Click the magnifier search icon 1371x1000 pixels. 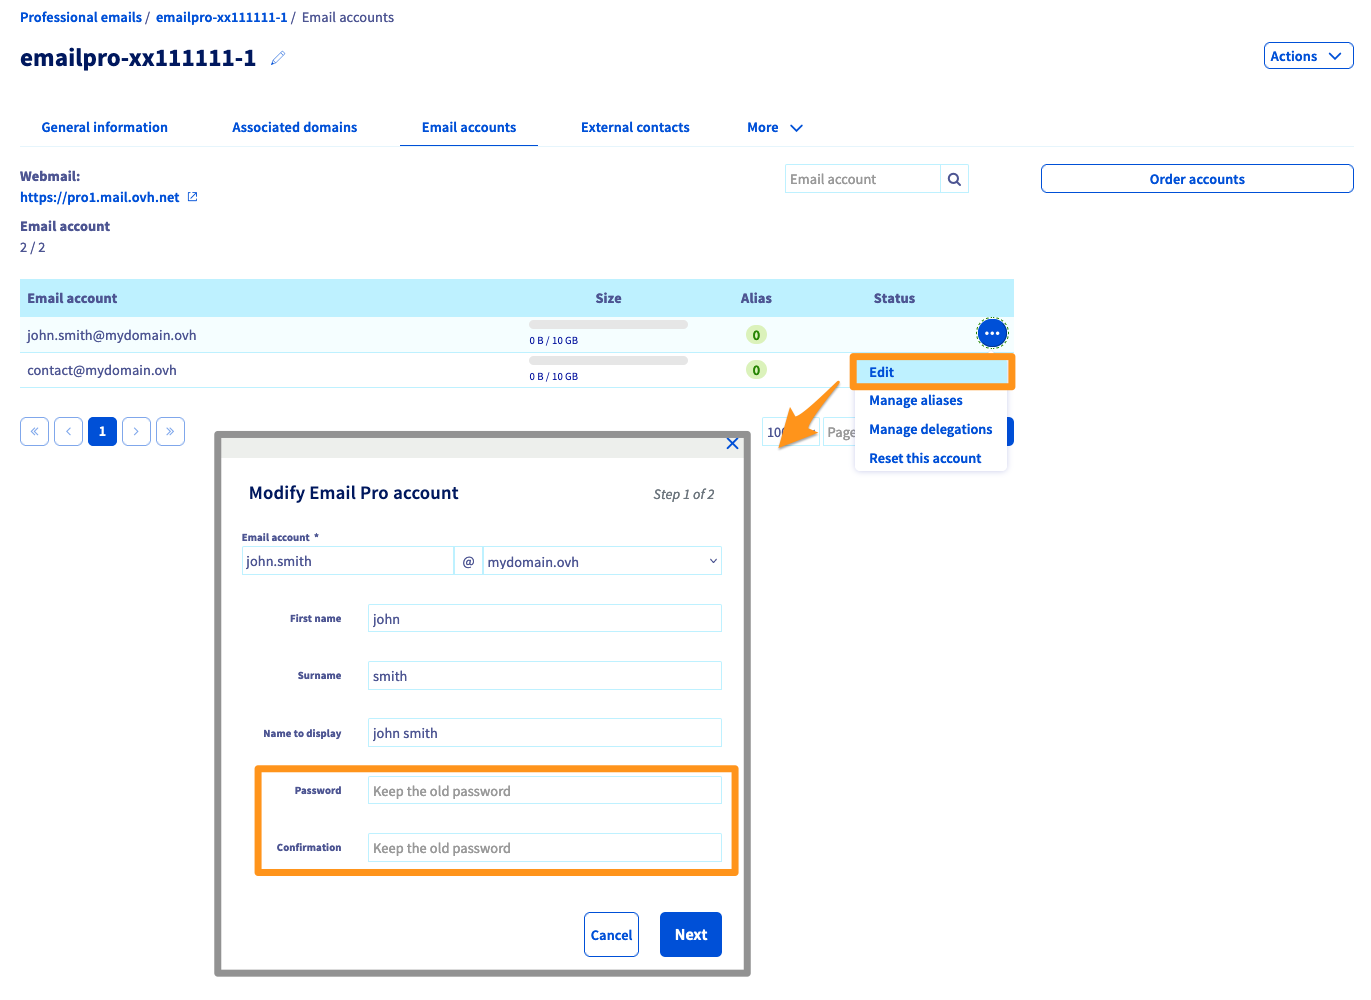(954, 180)
